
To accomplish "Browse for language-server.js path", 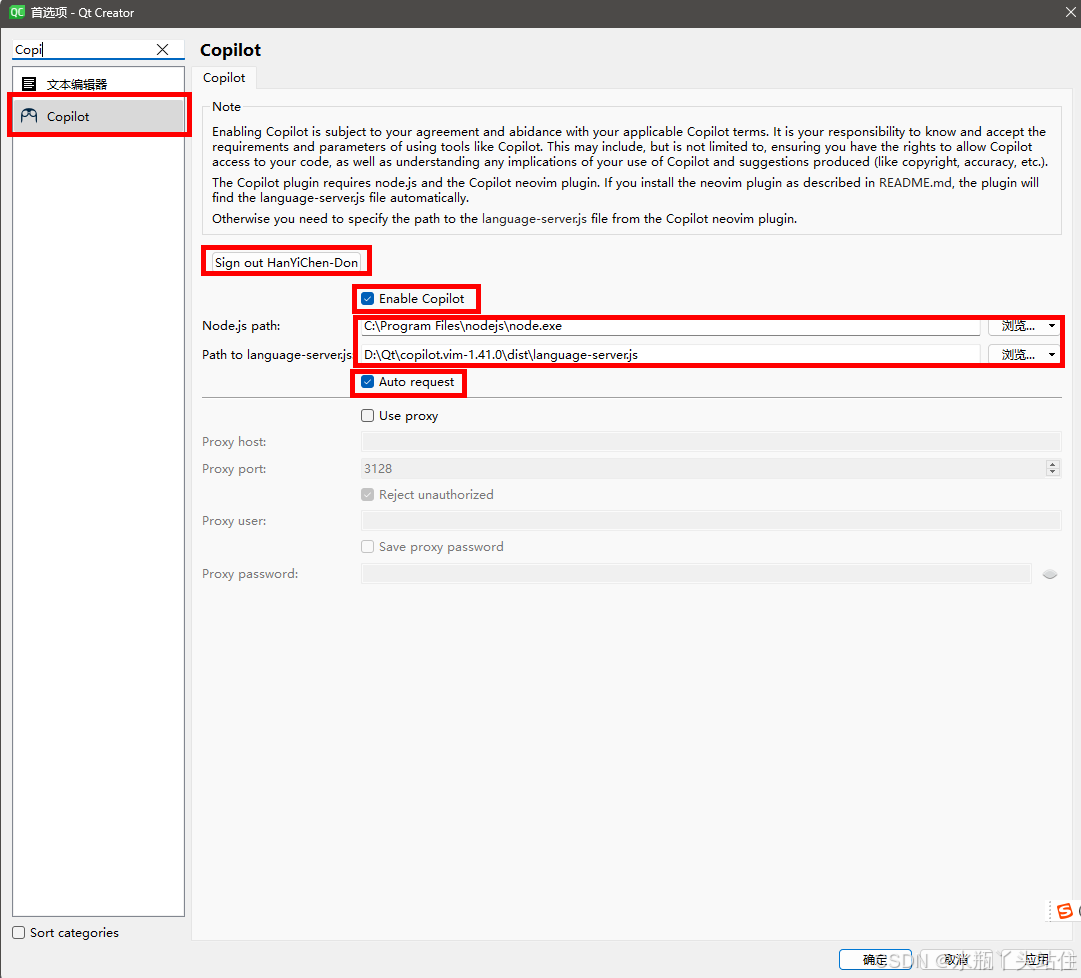I will 1018,355.
